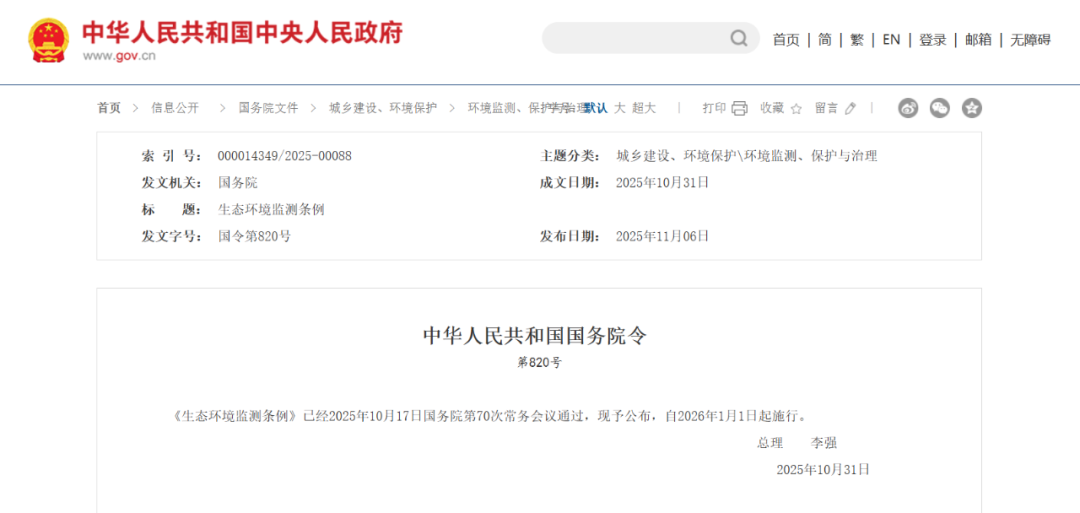Viewport: 1080px width, 513px height.
Task: Switch to simplified Chinese 简
Action: pos(824,40)
